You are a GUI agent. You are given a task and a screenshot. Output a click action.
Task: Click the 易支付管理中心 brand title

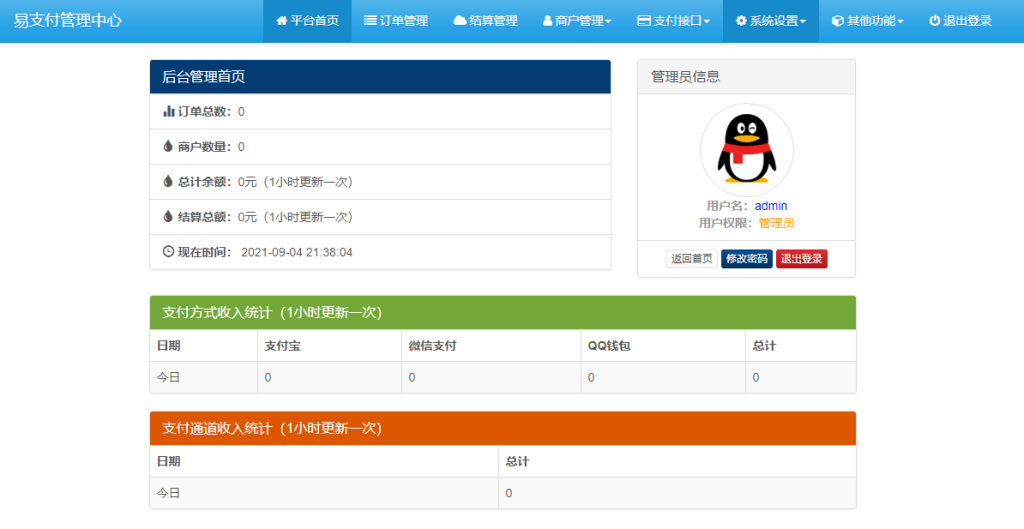point(68,20)
